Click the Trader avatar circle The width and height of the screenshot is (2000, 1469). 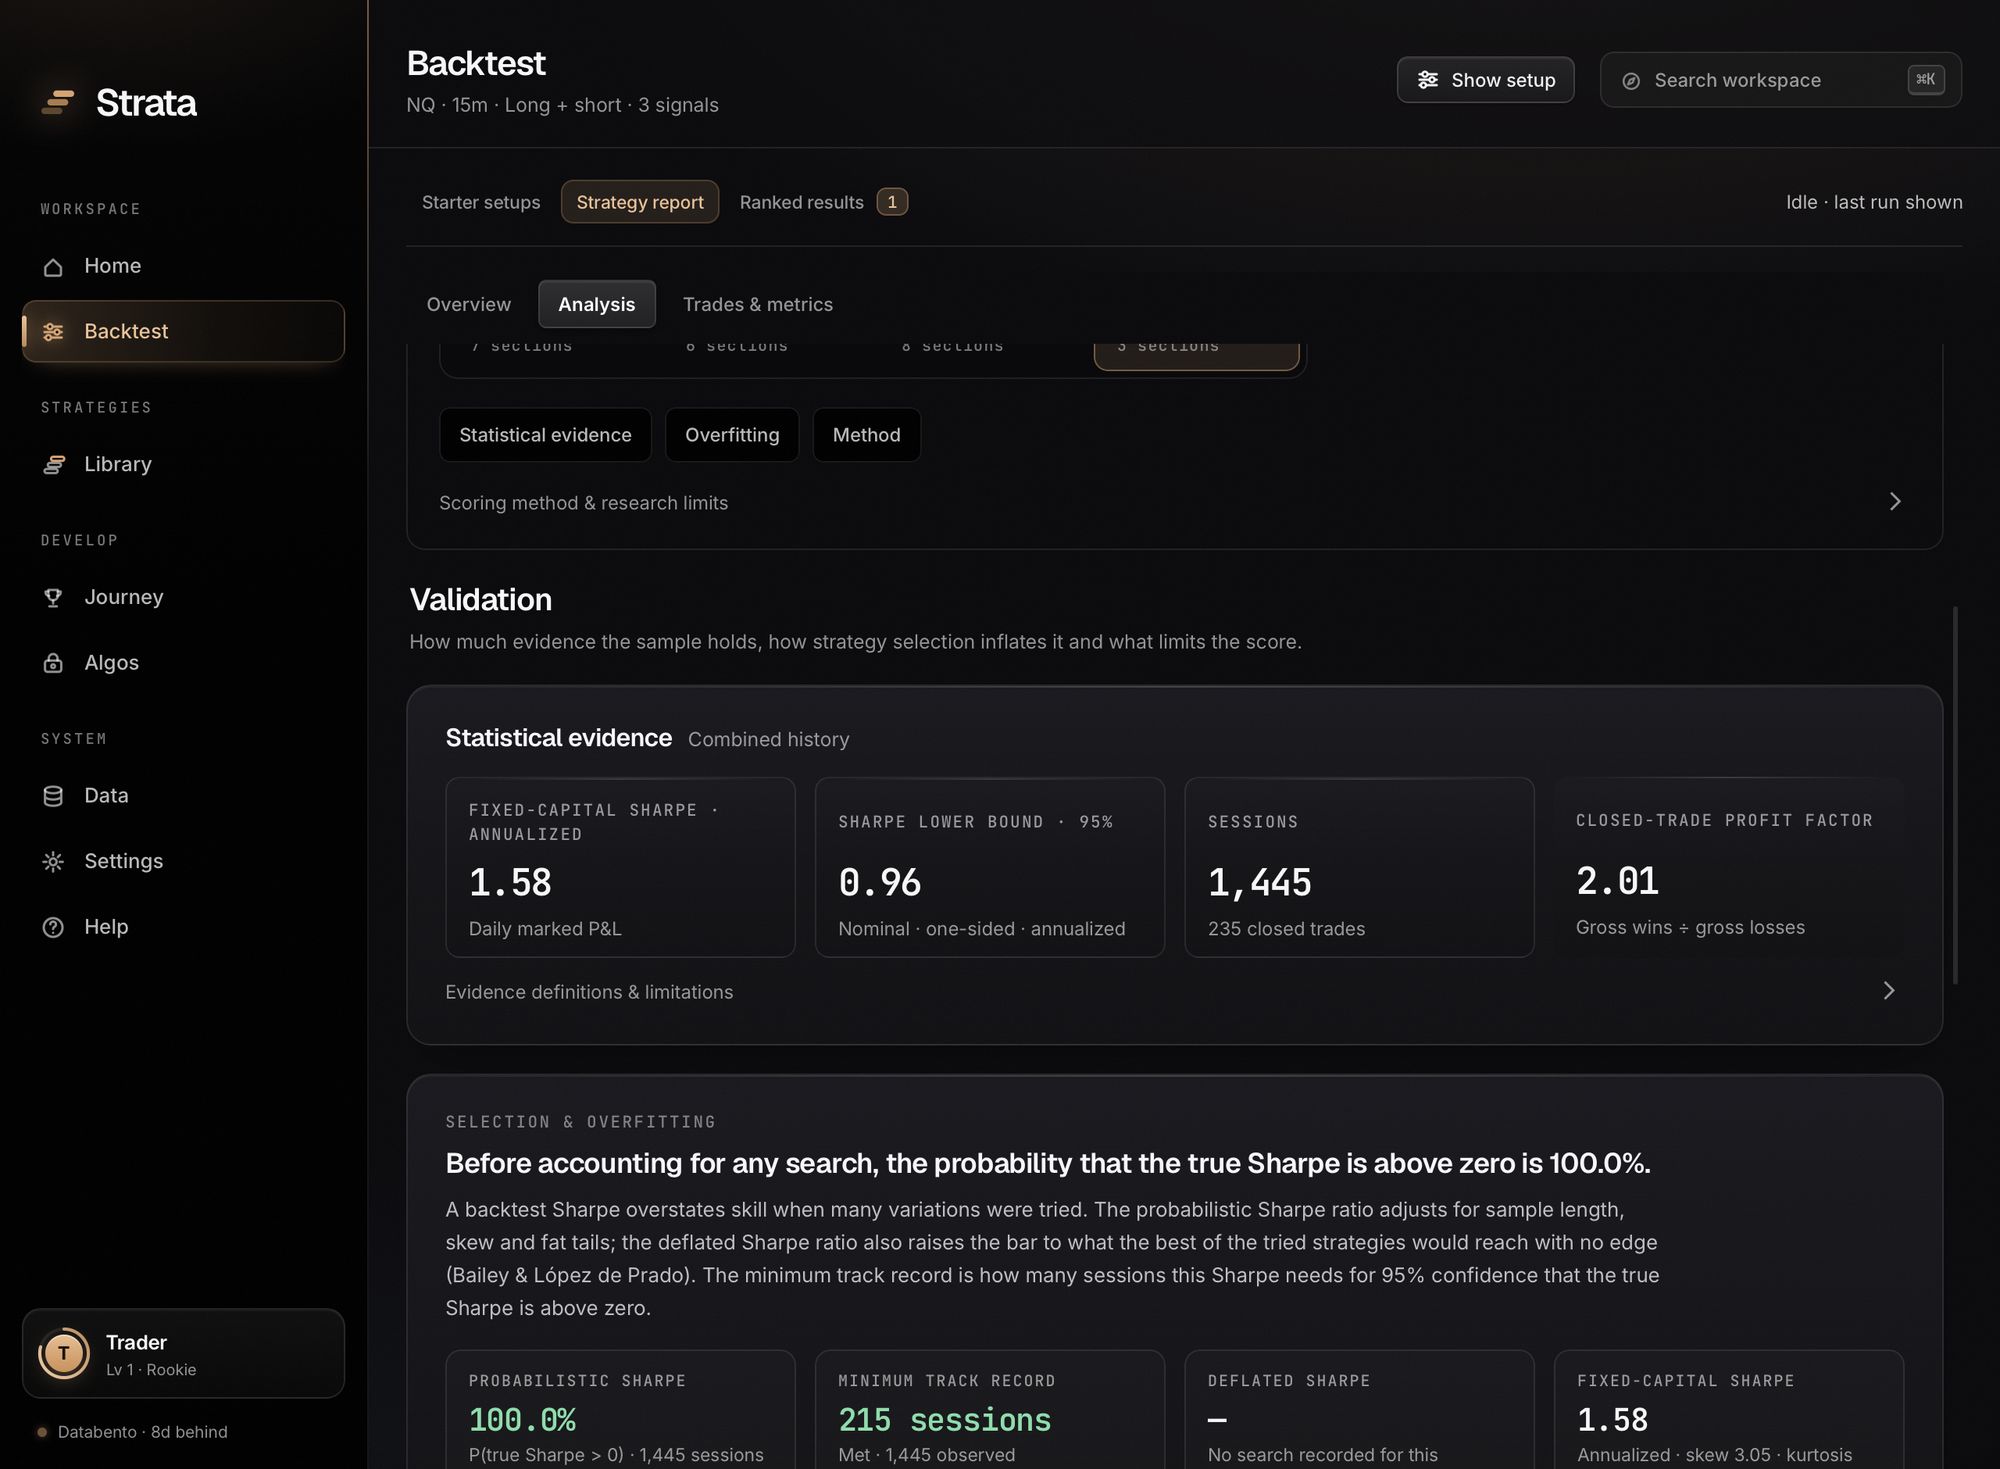point(64,1354)
